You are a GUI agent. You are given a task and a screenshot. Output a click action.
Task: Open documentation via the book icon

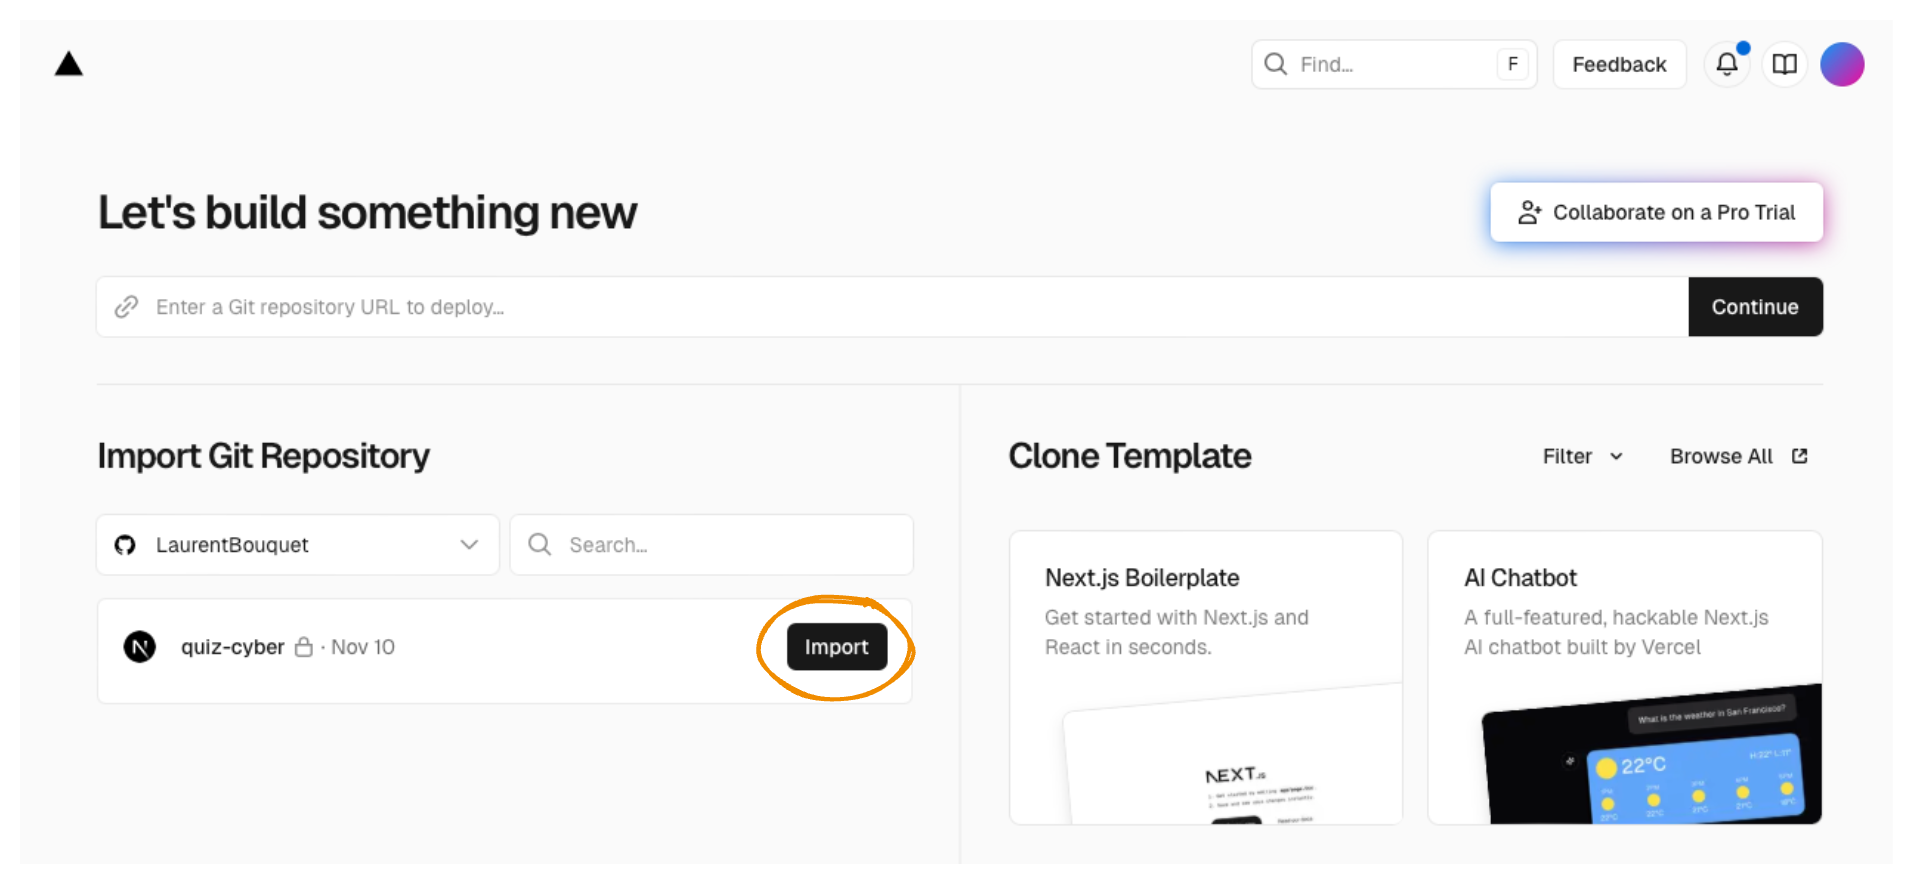1785,64
